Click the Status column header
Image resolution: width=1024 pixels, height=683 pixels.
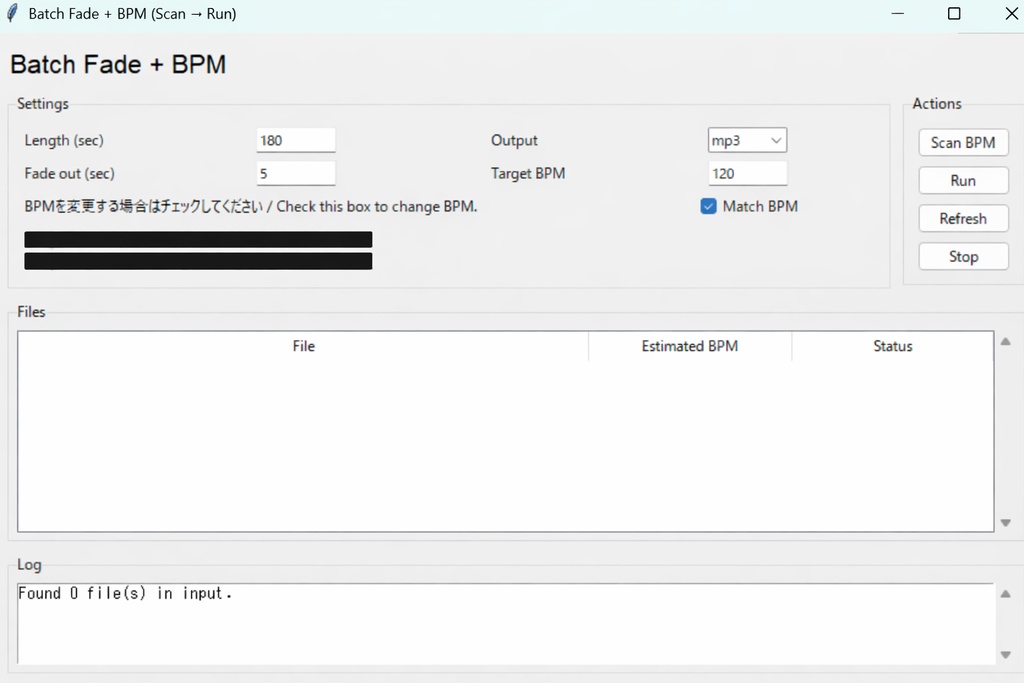[x=892, y=346]
